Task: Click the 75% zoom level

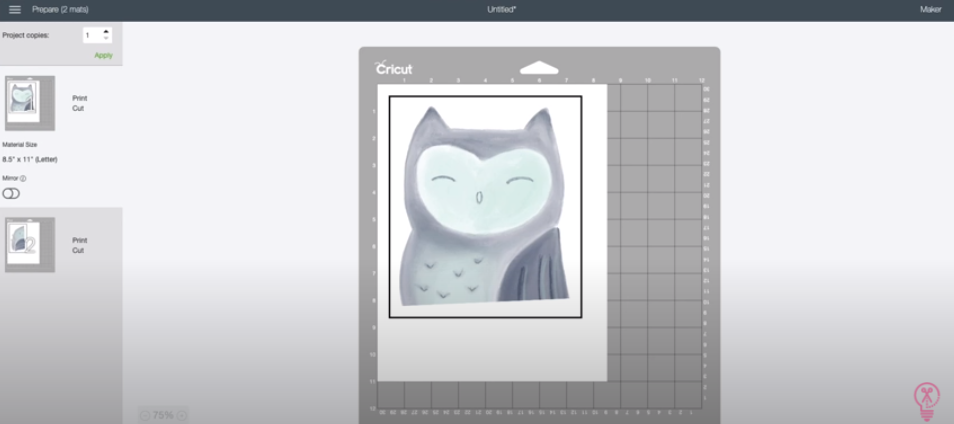Action: click(163, 415)
